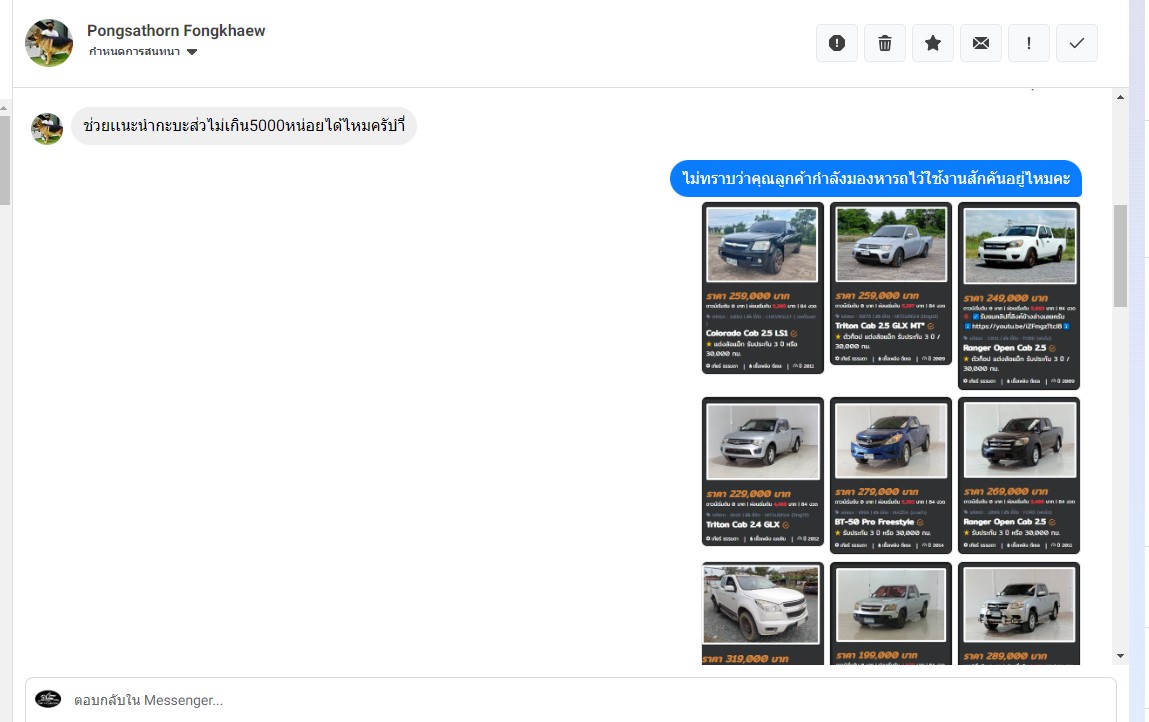The height and width of the screenshot is (722, 1149).
Task: Click page avatar icon in reply box
Action: pos(48,699)
